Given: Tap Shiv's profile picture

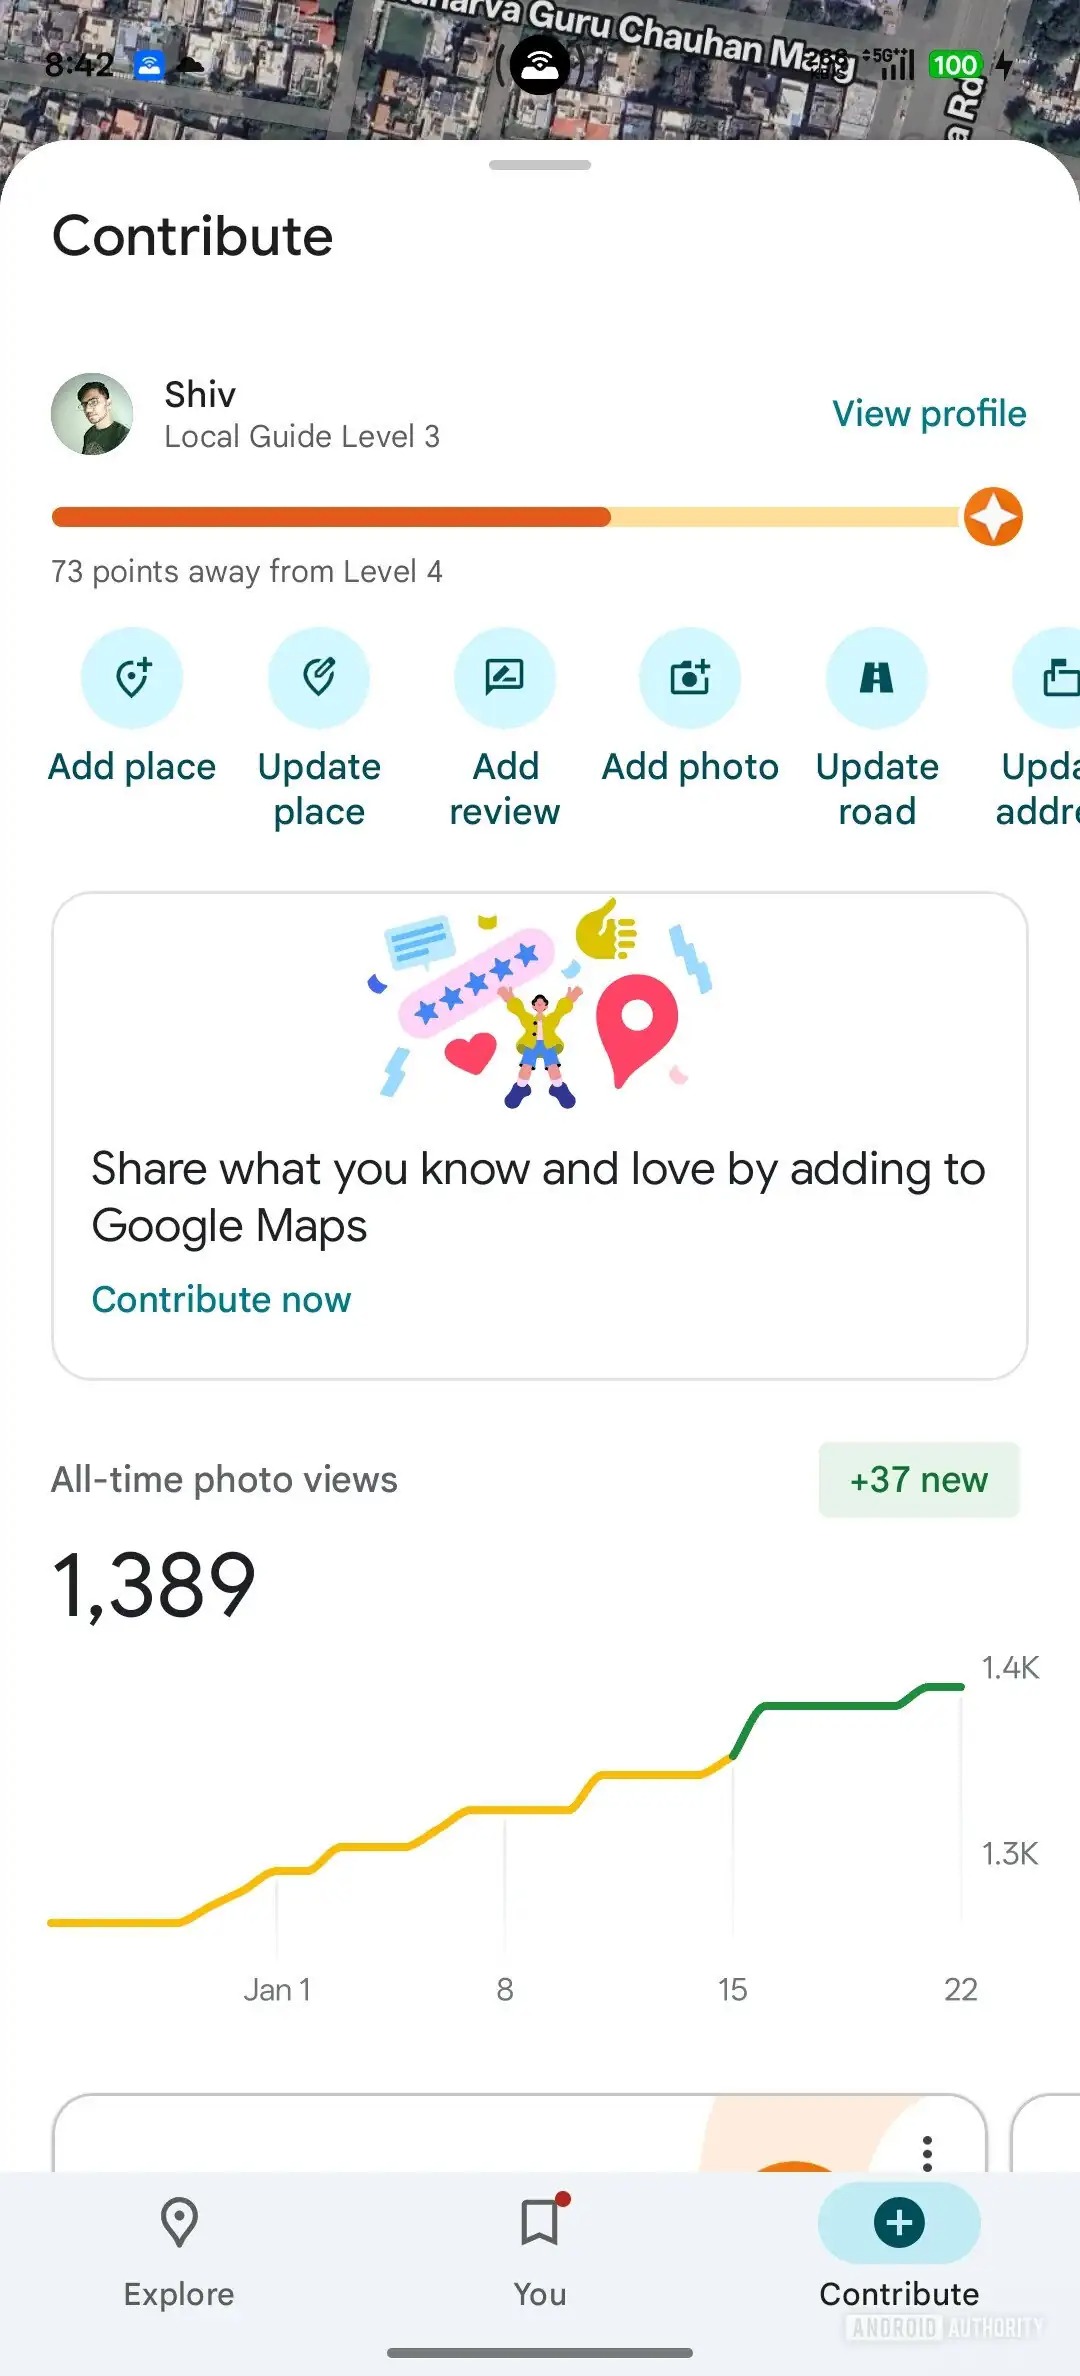Looking at the screenshot, I should tap(92, 414).
